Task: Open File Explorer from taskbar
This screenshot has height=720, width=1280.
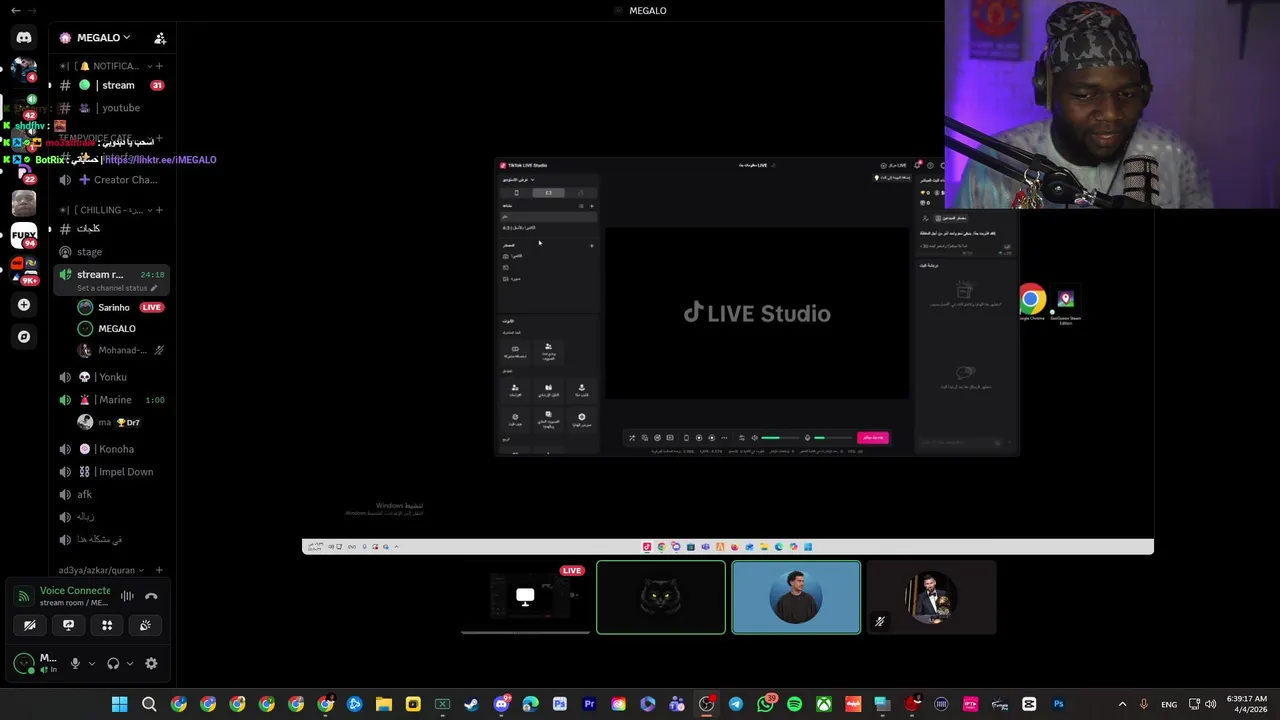Action: pyautogui.click(x=384, y=704)
